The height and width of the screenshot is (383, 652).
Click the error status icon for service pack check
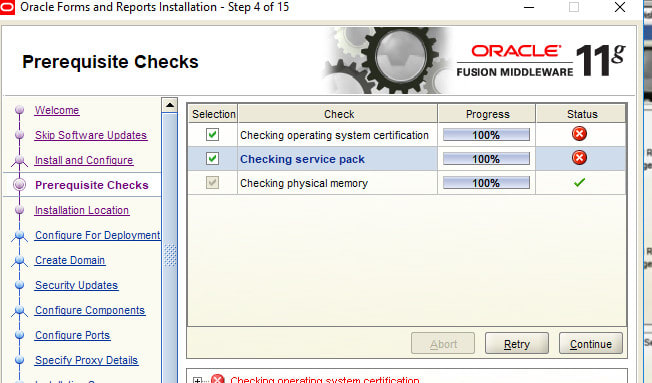pos(579,158)
